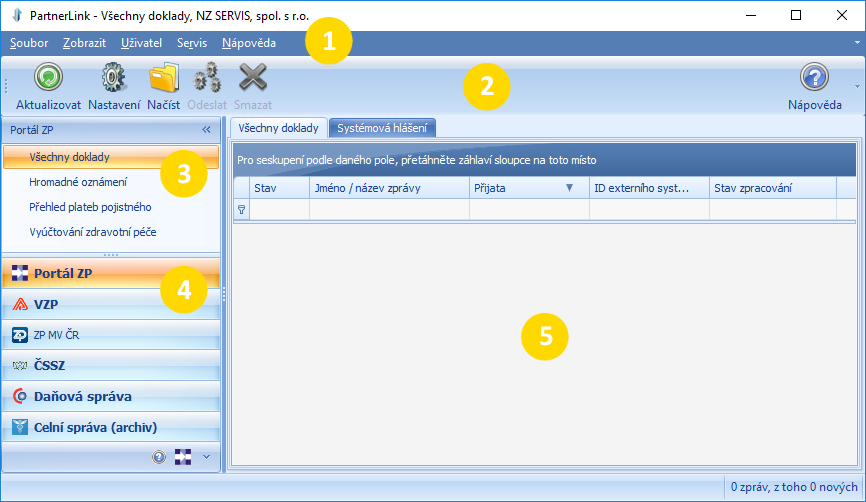The width and height of the screenshot is (866, 502).
Task: Open menu bar options dropdown arrow
Action: 857,43
